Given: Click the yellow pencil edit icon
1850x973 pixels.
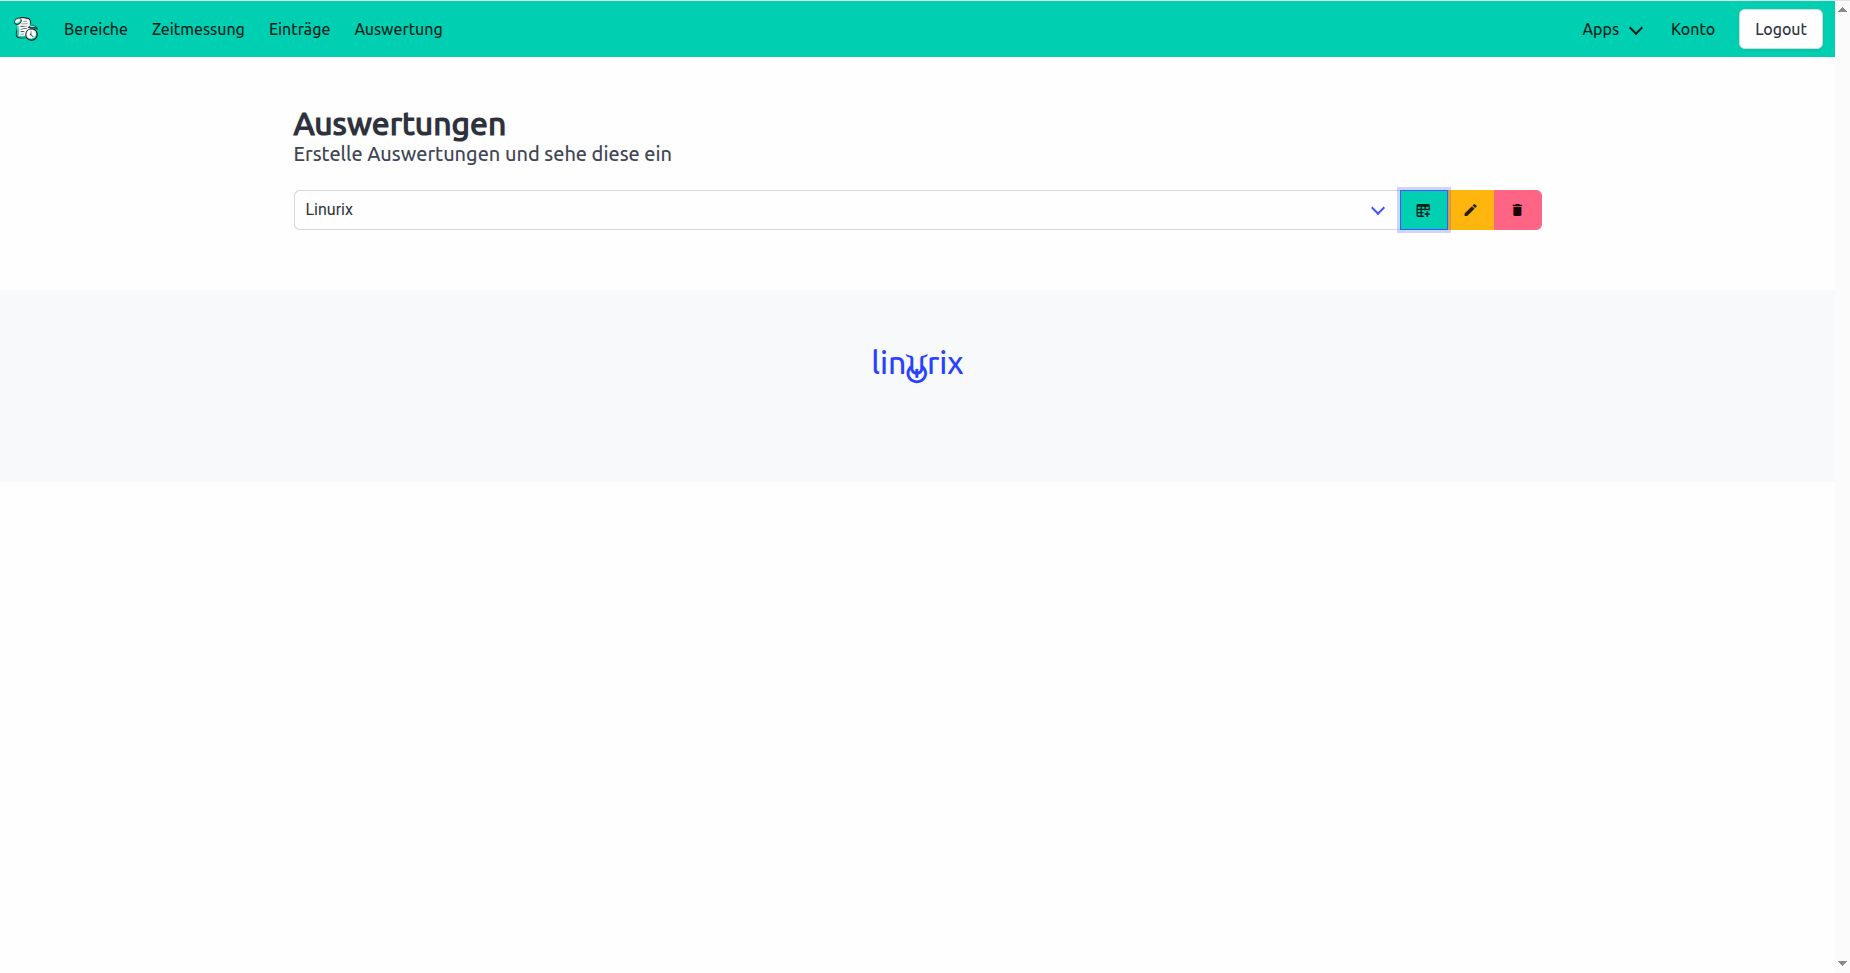Looking at the screenshot, I should tap(1470, 210).
